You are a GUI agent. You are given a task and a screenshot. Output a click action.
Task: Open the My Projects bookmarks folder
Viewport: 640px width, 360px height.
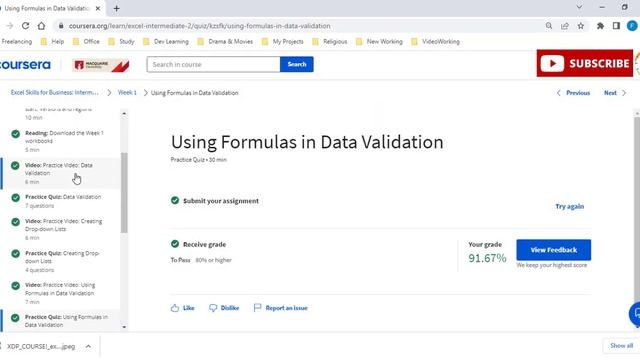[x=282, y=42]
